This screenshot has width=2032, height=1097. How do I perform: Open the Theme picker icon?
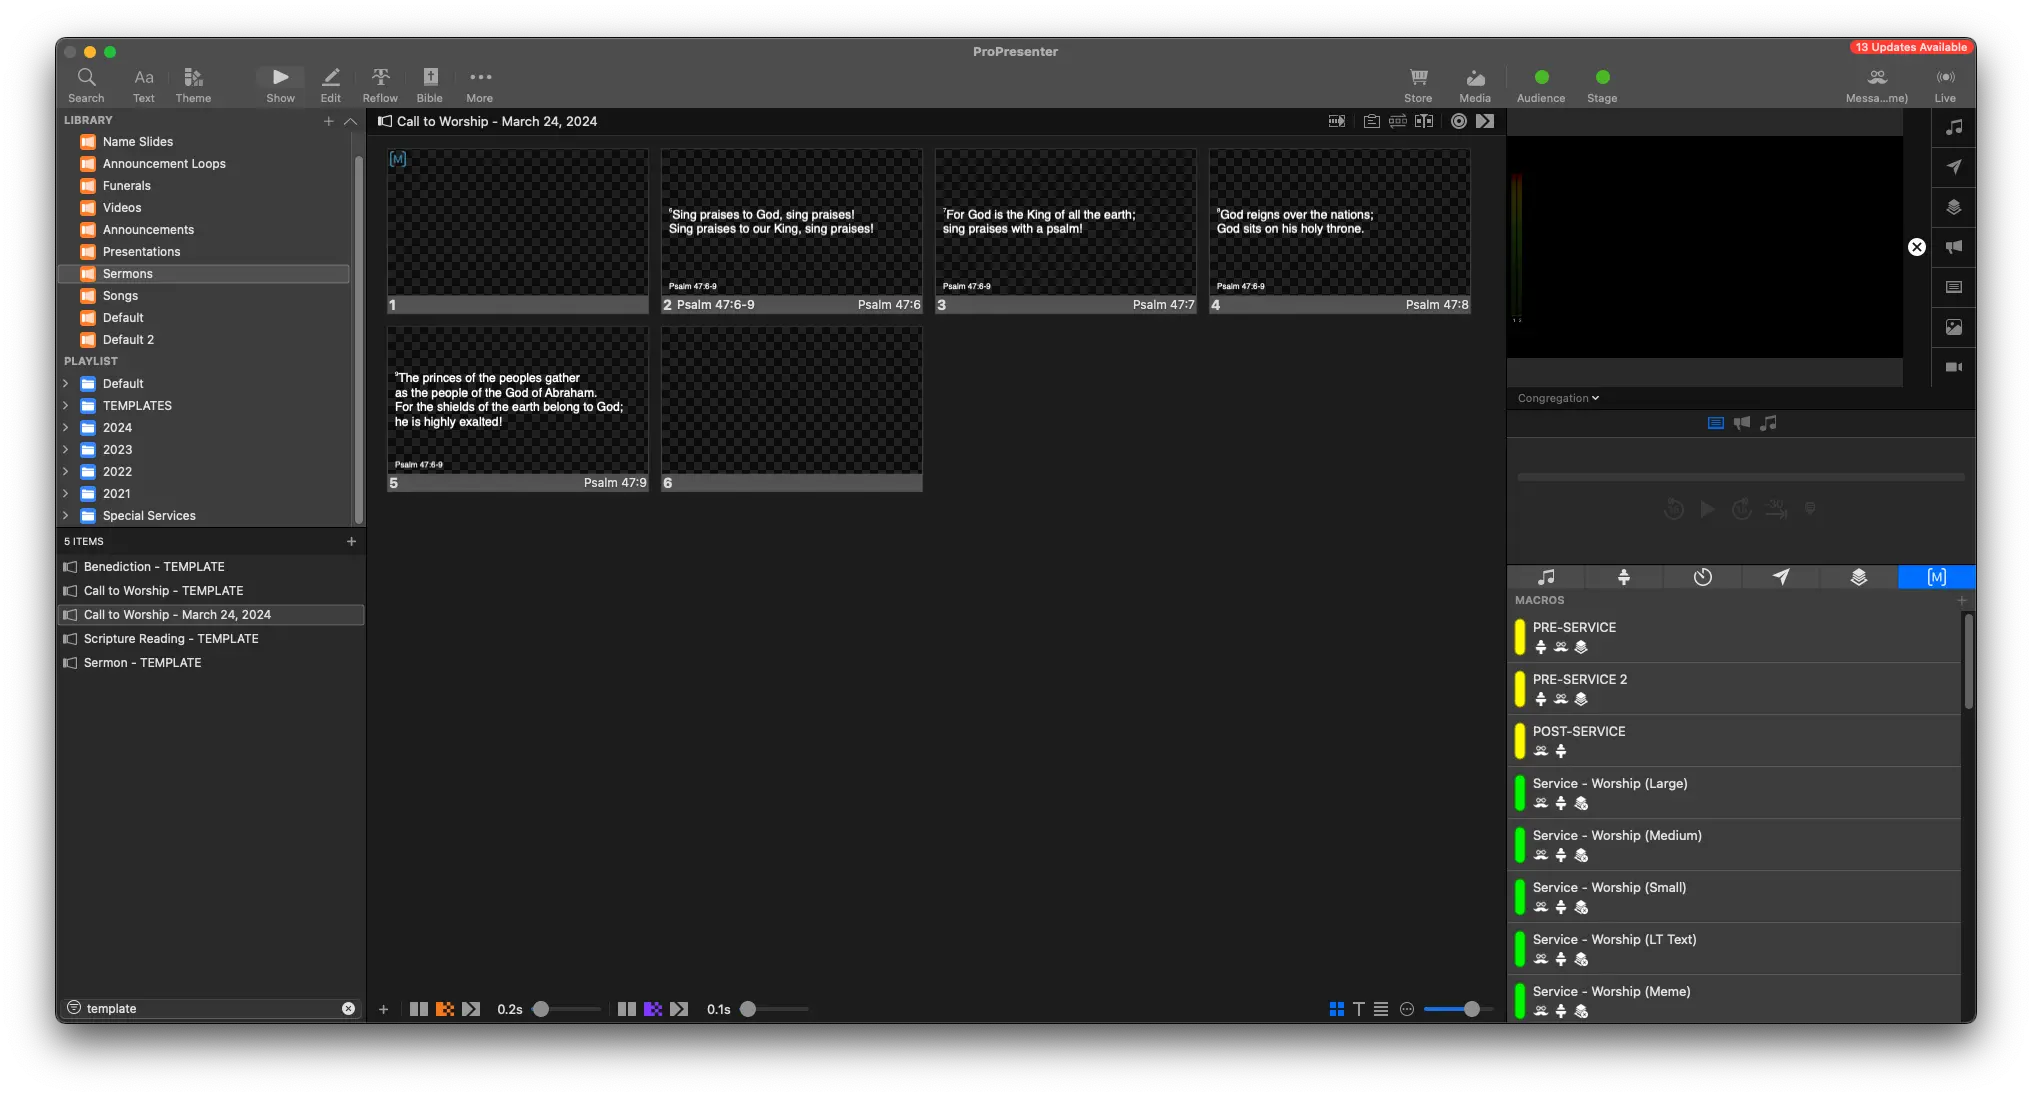(193, 78)
